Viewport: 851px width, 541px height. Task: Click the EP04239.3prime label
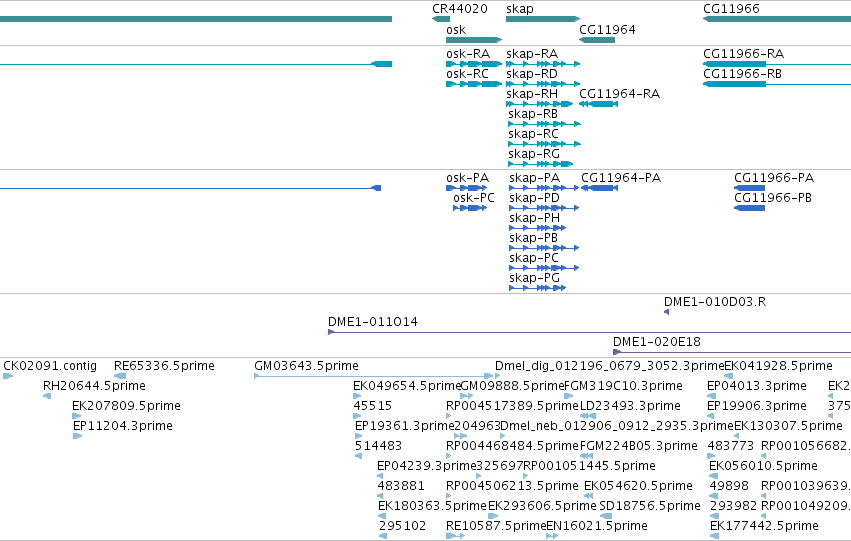pos(426,466)
